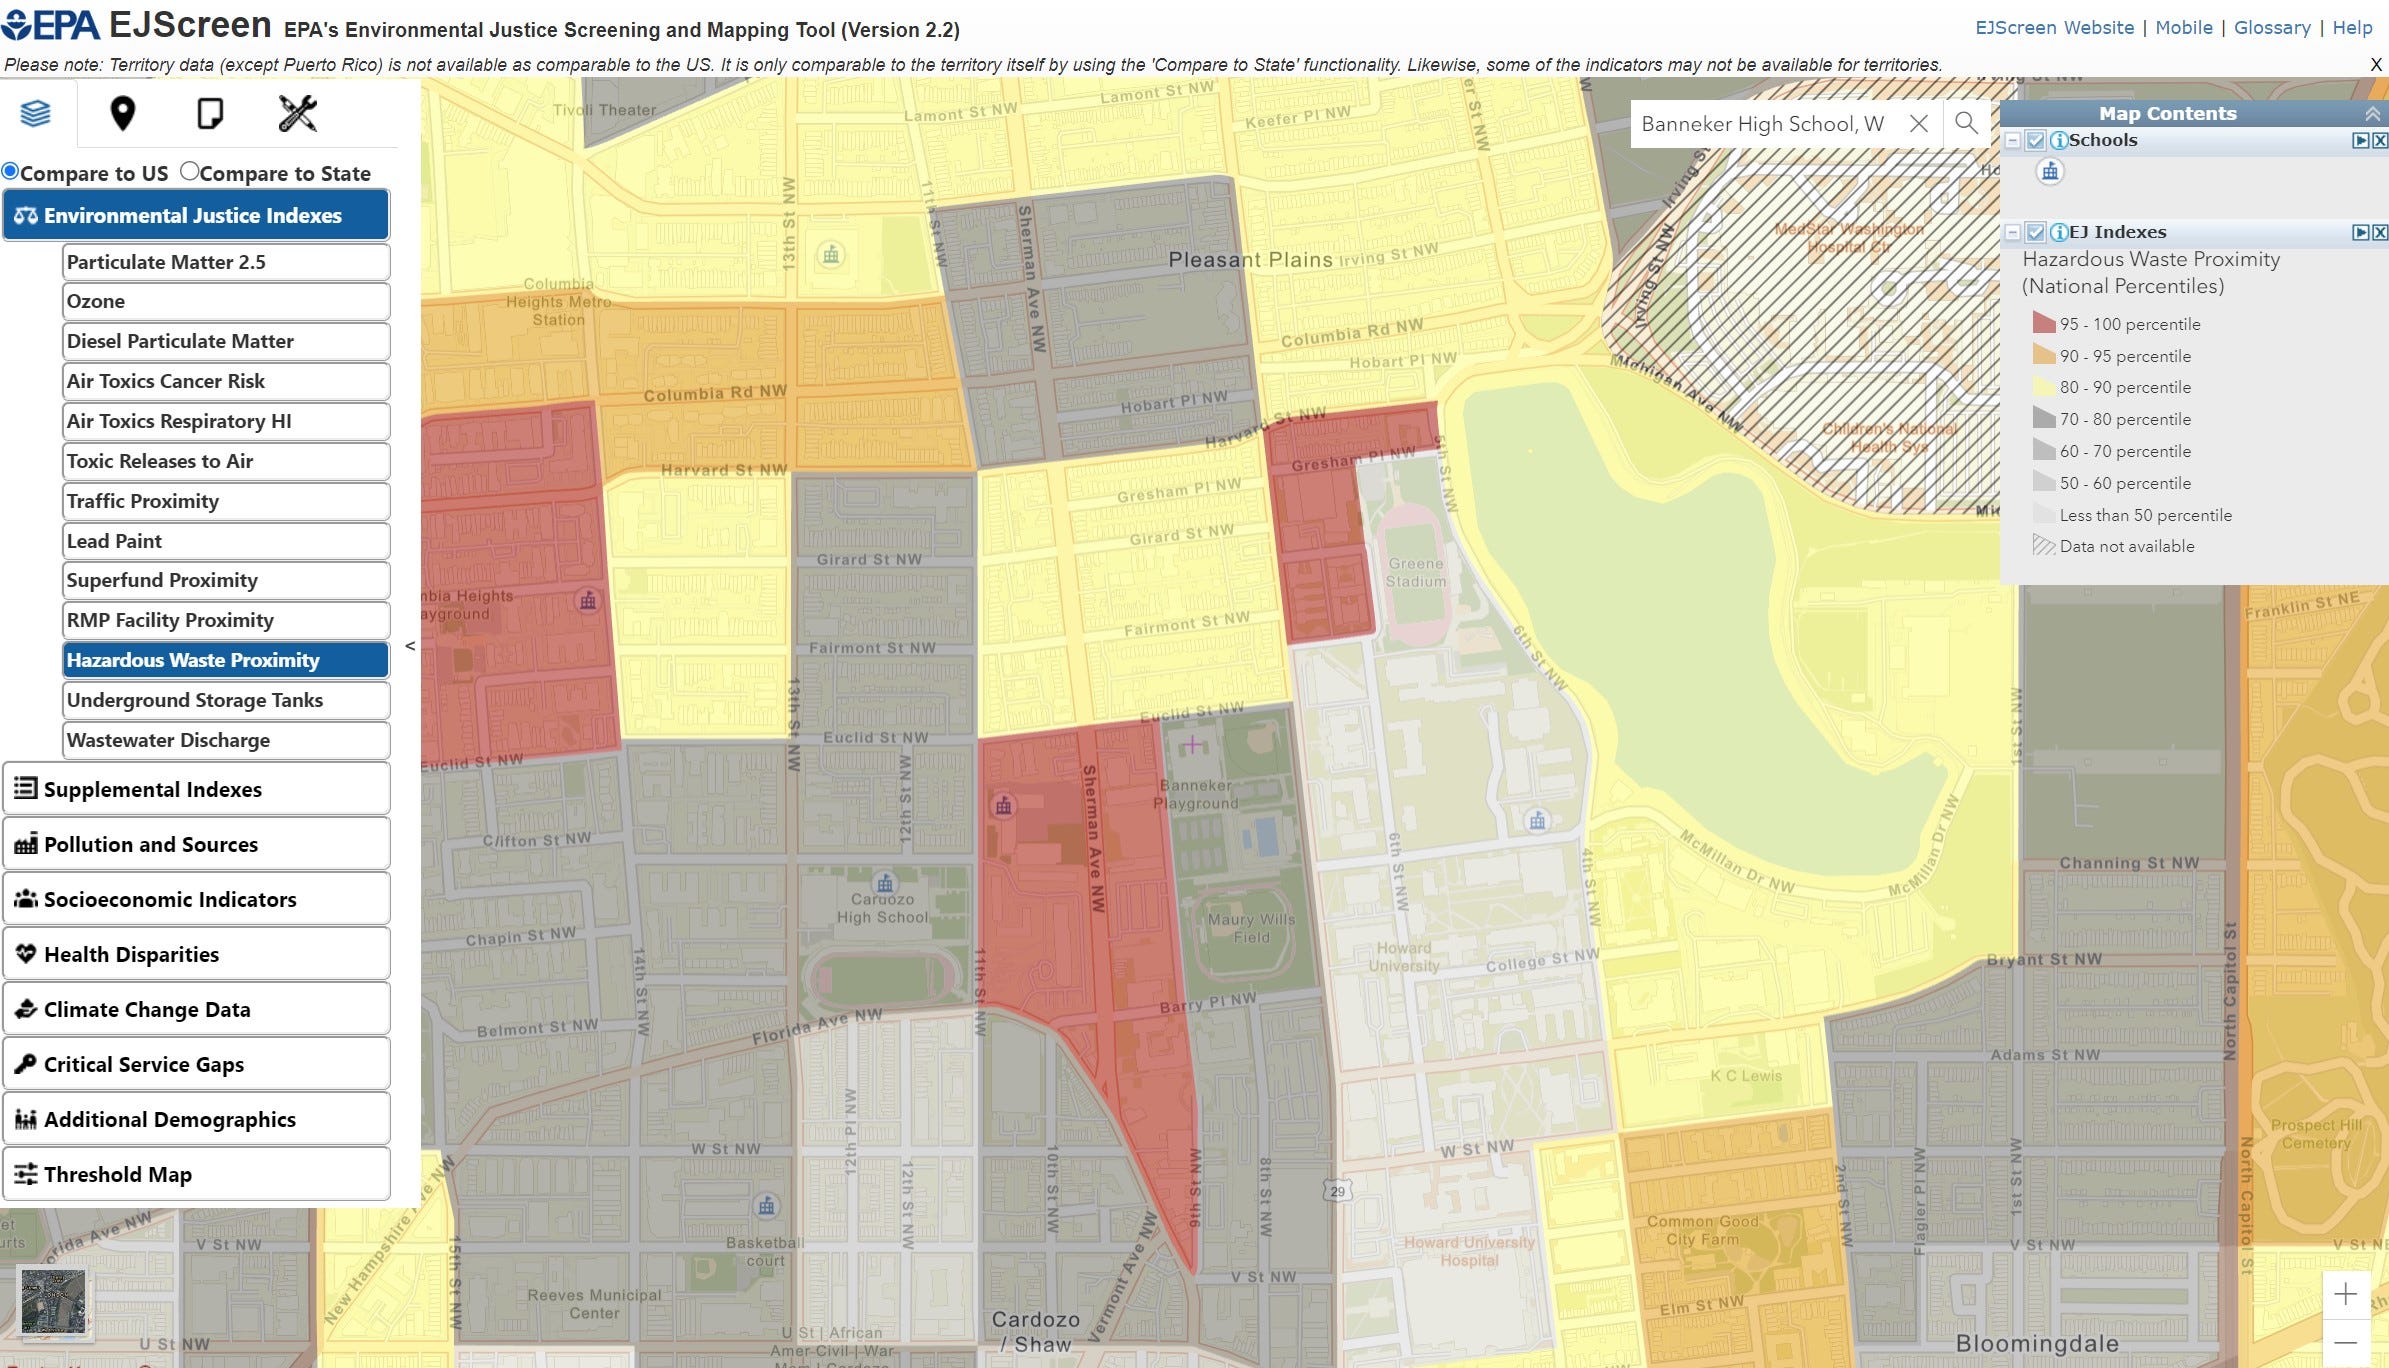Remove the EJ Indexes layer with its X

click(2380, 233)
